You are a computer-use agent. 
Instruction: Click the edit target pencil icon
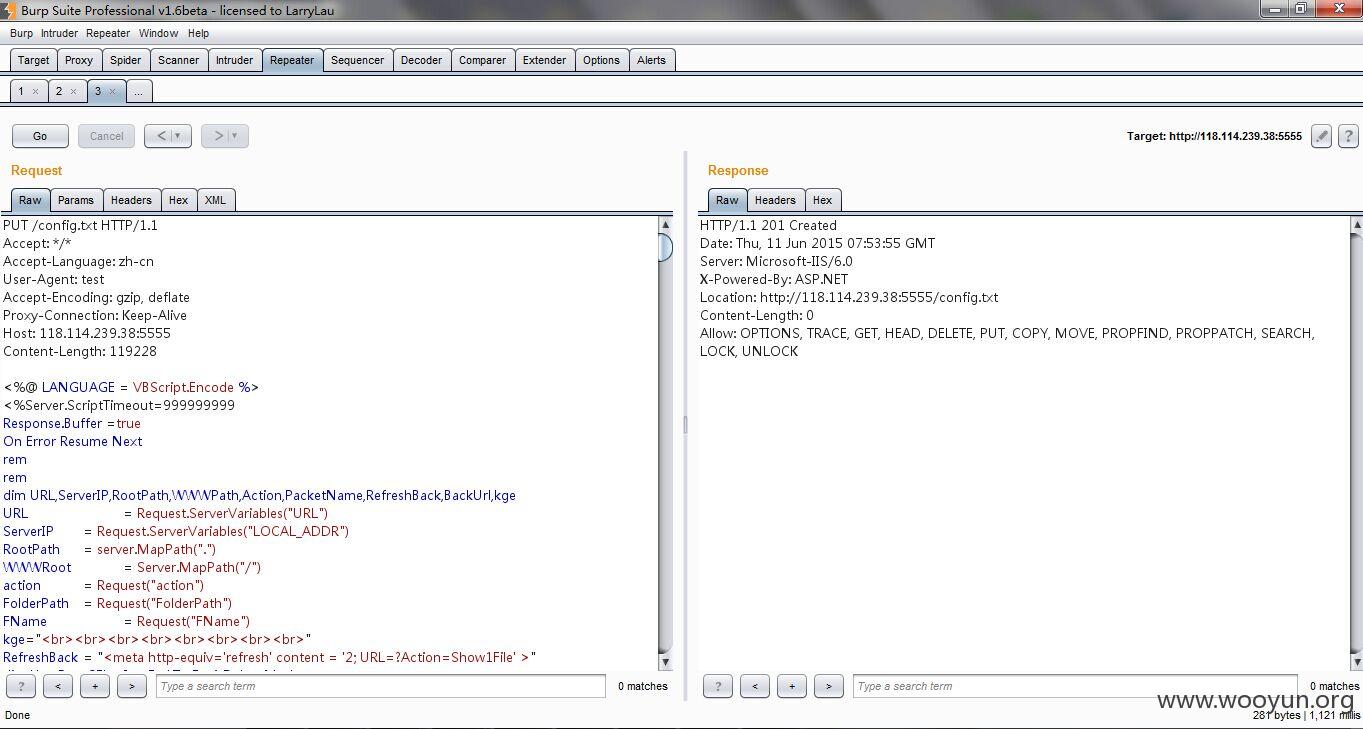point(1321,136)
